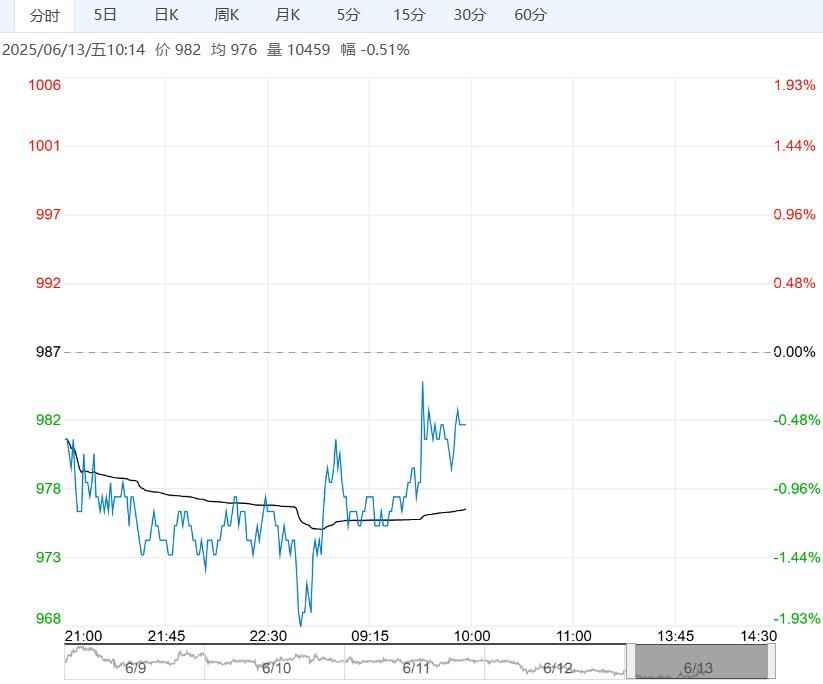
Task: Click the 6/9 section of the date navigator
Action: [x=135, y=662]
